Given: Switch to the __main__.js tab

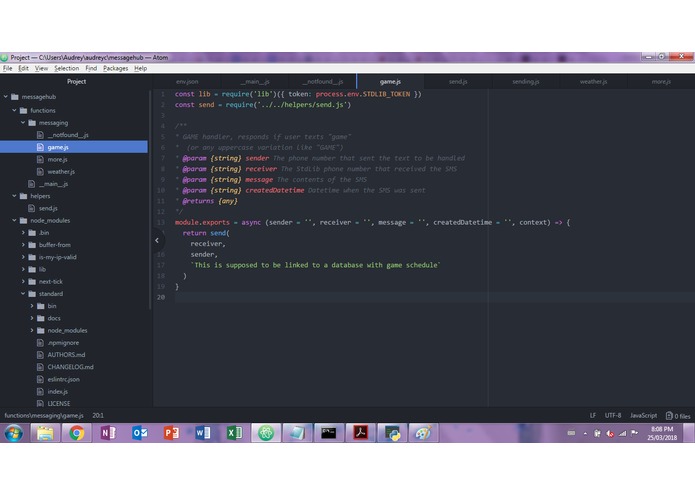Looking at the screenshot, I should pyautogui.click(x=255, y=82).
